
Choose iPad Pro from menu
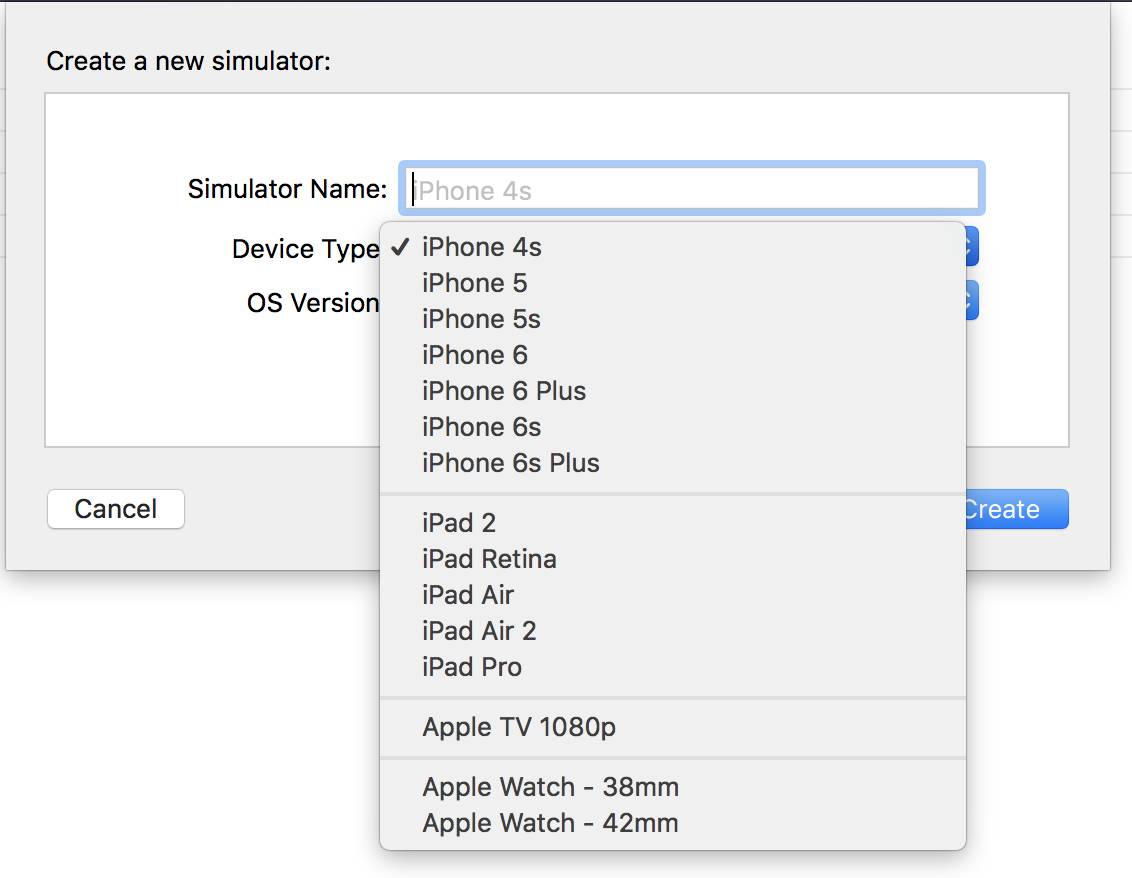point(673,667)
